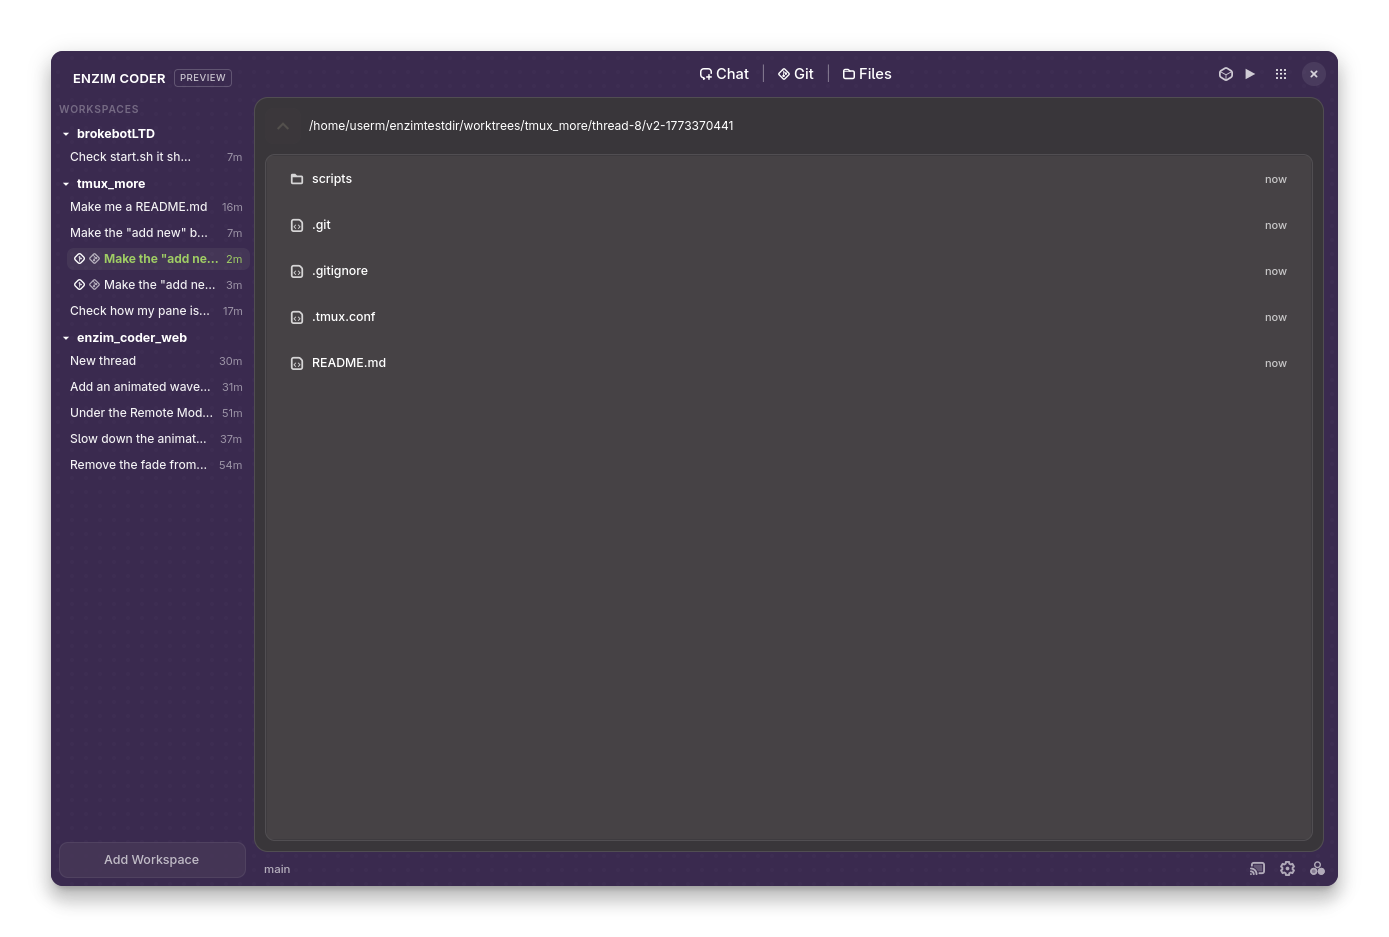Click the Add Workspace button

[152, 859]
